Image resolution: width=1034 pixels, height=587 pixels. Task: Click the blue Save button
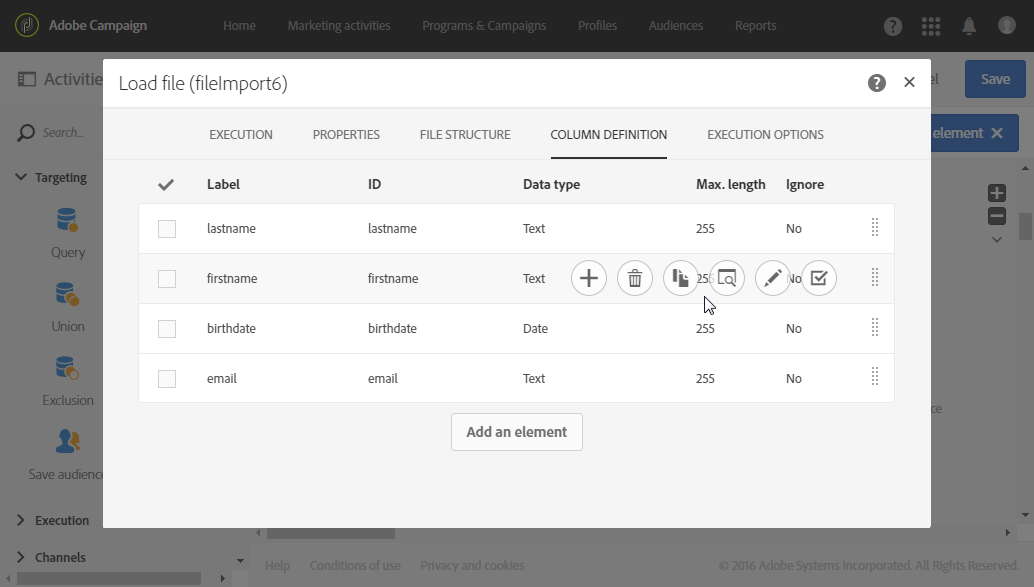click(995, 79)
